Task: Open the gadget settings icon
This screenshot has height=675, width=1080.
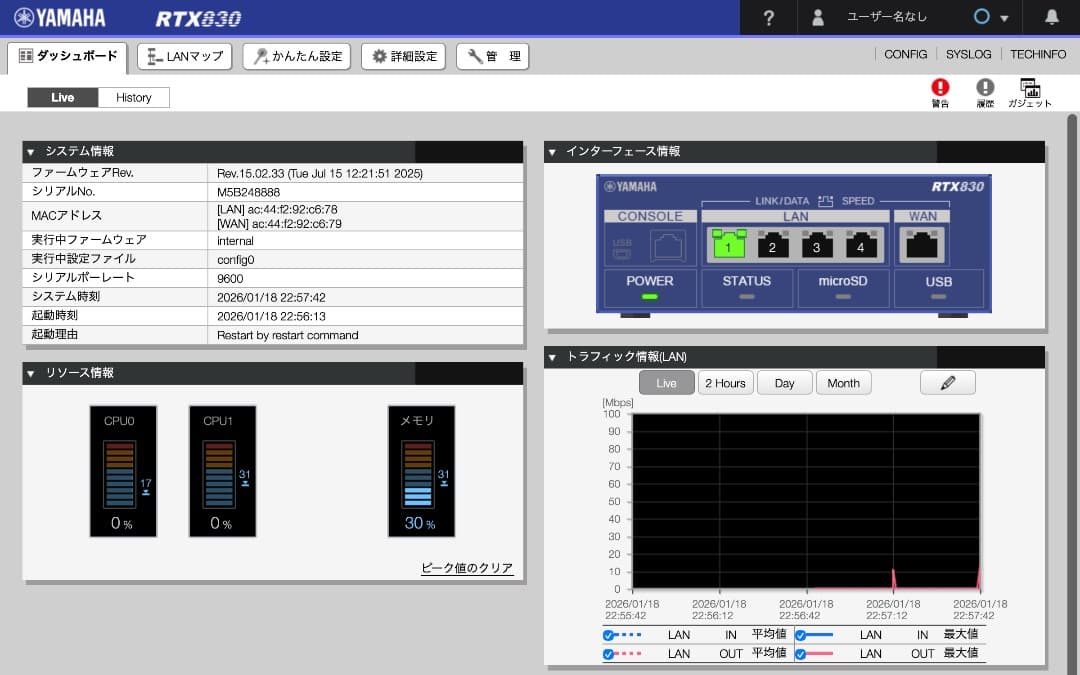Action: click(x=1029, y=88)
